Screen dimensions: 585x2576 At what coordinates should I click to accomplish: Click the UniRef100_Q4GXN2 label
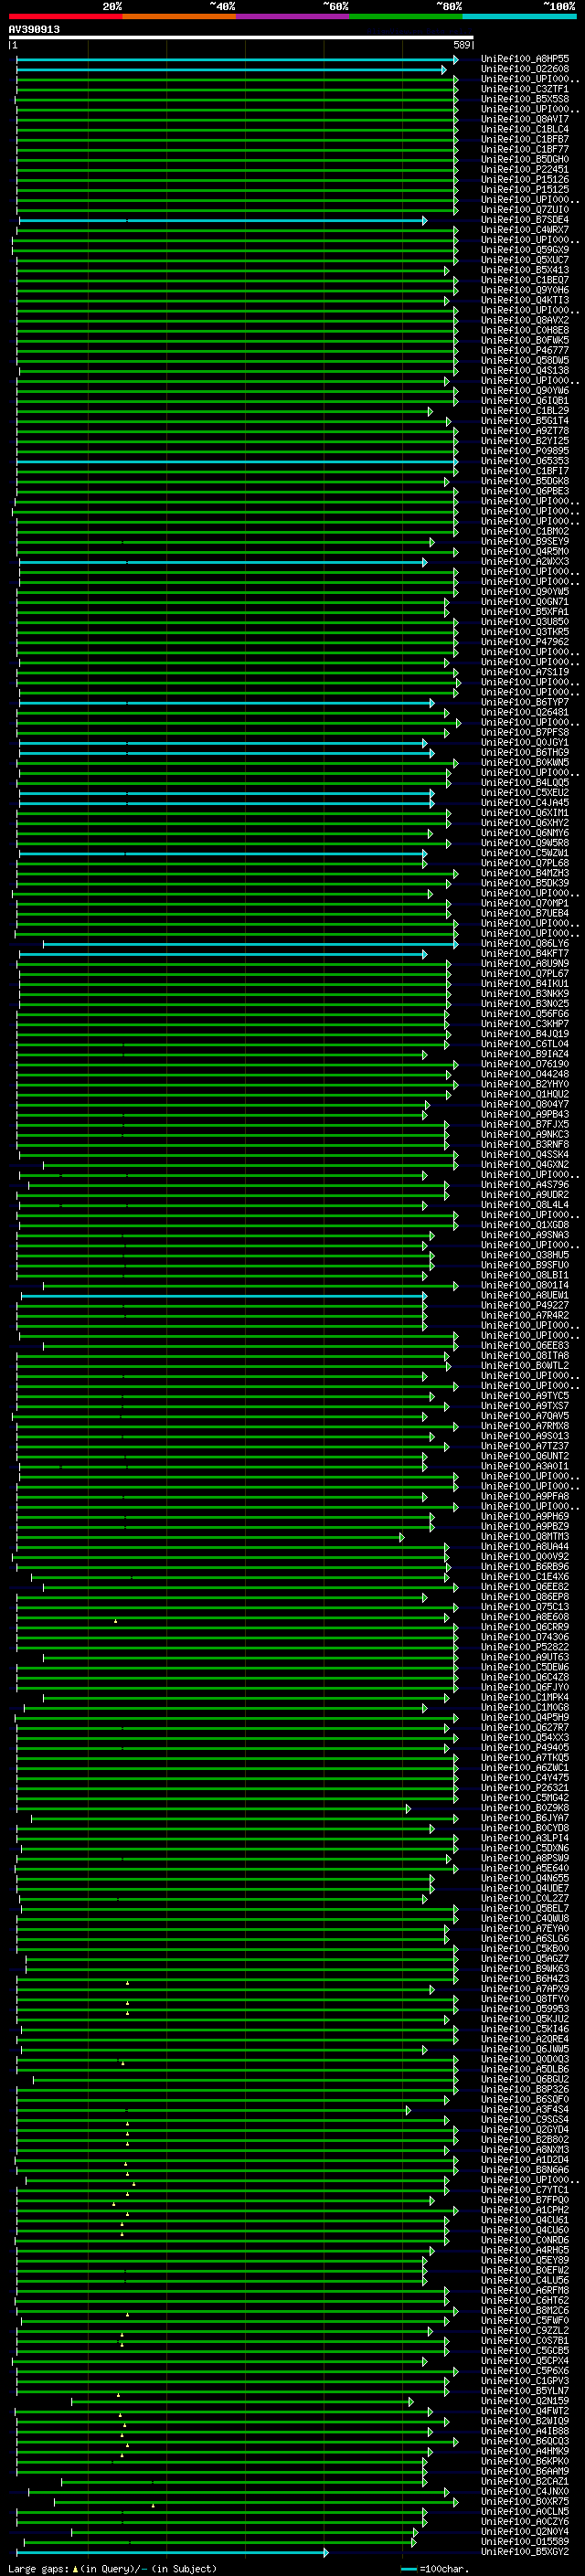[x=525, y=1165]
